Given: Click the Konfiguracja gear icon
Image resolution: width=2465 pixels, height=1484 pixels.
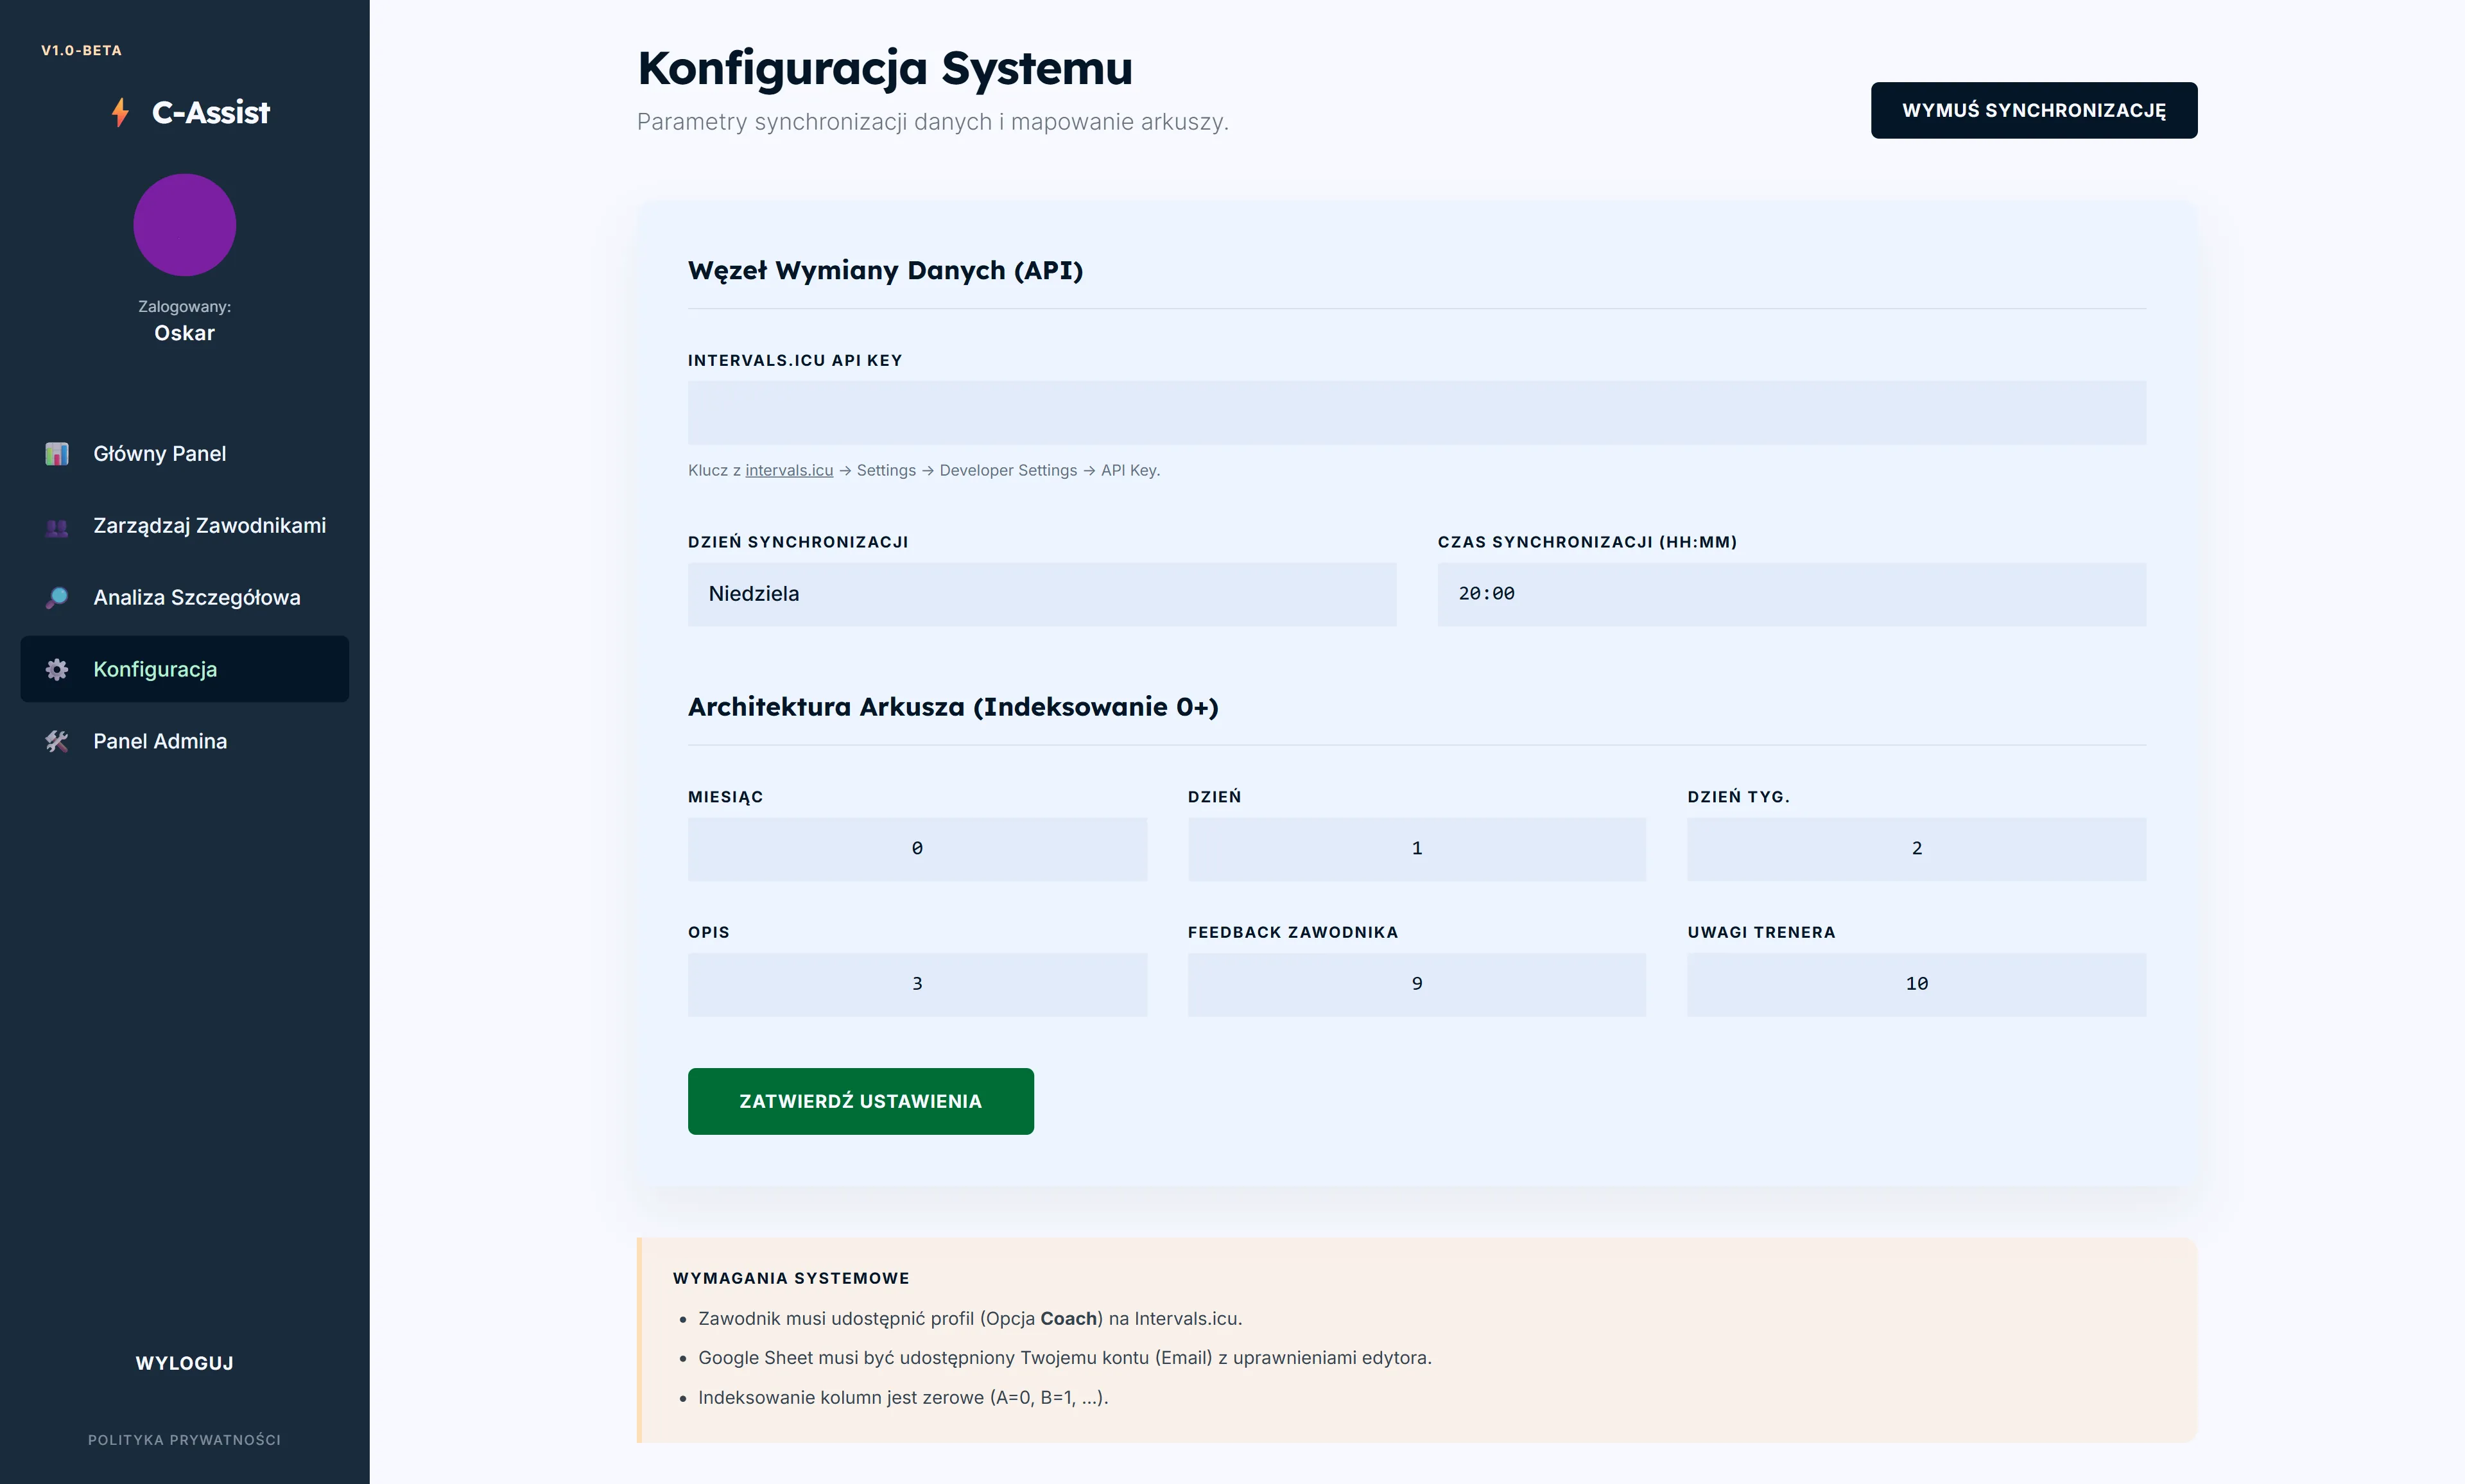Looking at the screenshot, I should (57, 670).
